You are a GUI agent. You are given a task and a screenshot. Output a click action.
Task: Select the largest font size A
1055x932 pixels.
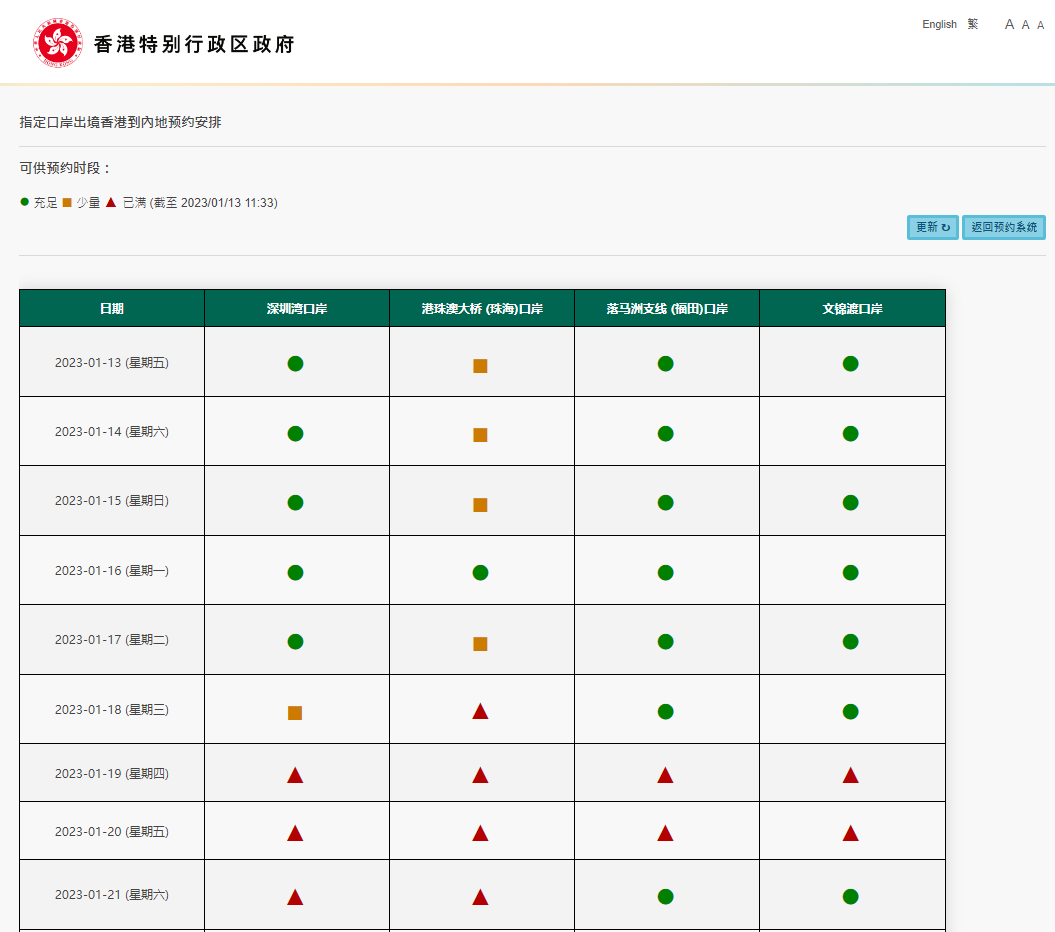tap(1009, 24)
